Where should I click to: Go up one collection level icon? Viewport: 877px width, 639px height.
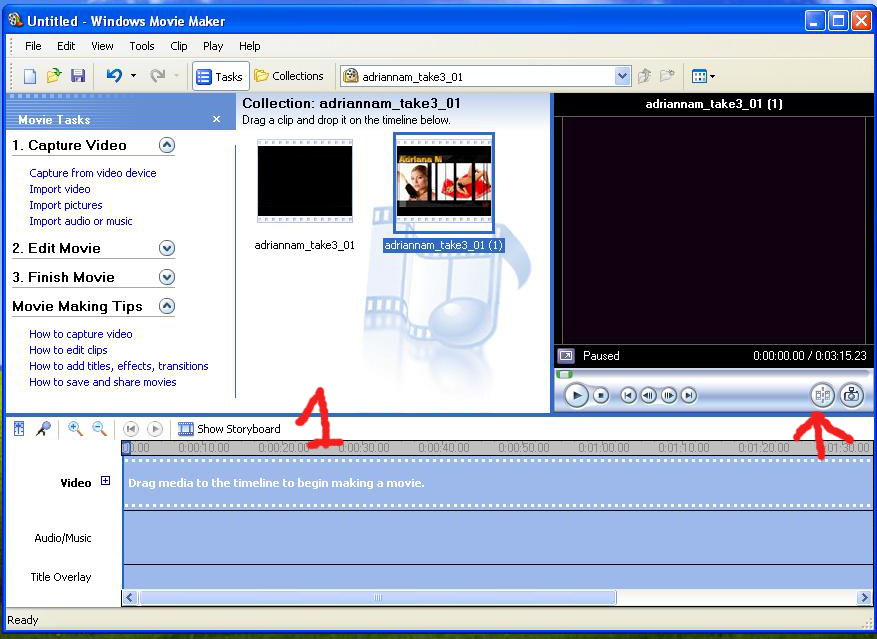(645, 76)
